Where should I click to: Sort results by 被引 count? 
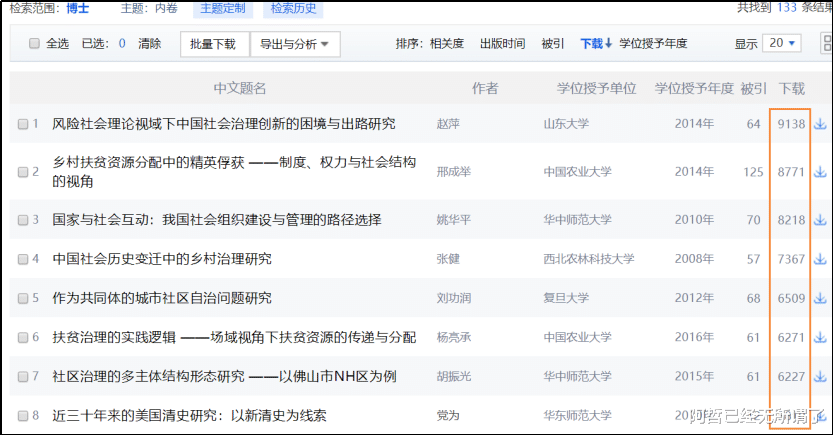click(552, 44)
